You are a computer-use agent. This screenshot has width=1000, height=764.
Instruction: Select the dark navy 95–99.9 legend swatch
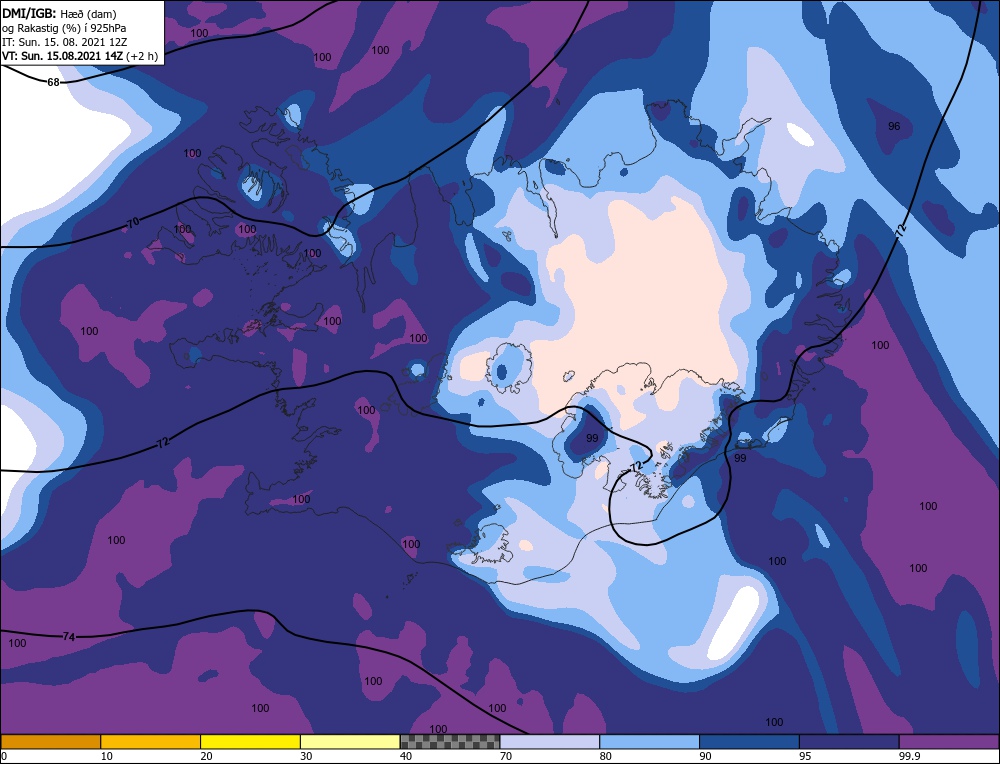tap(849, 742)
